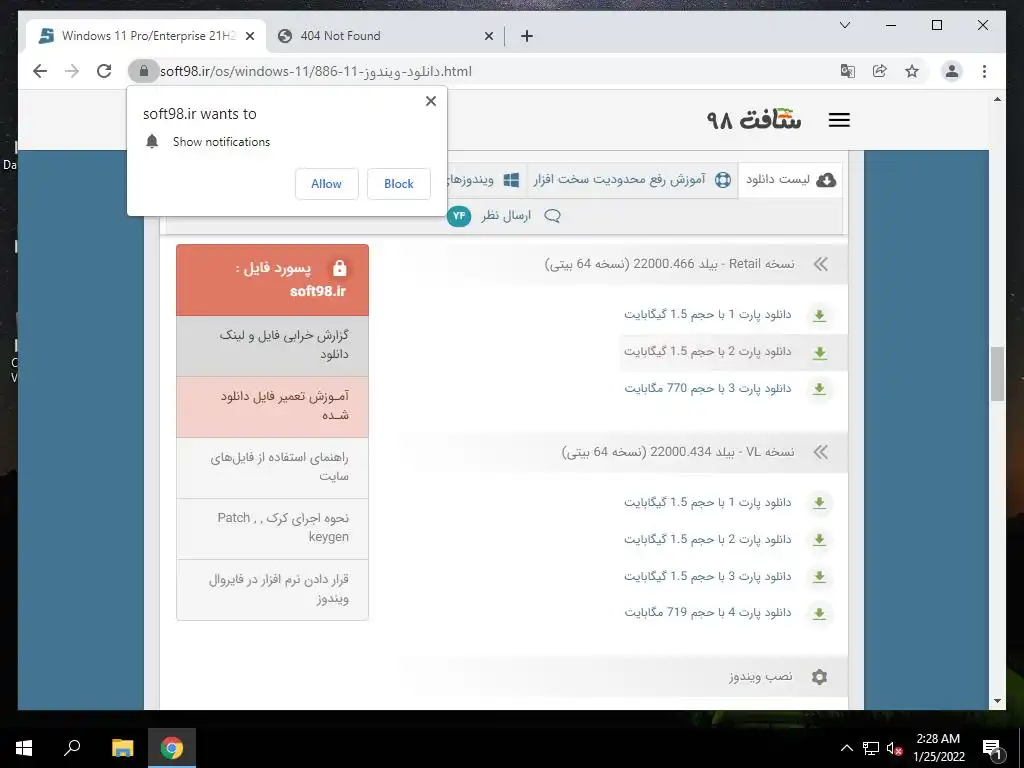Close the 404 Not Found tab
The image size is (1024, 768).
488,37
